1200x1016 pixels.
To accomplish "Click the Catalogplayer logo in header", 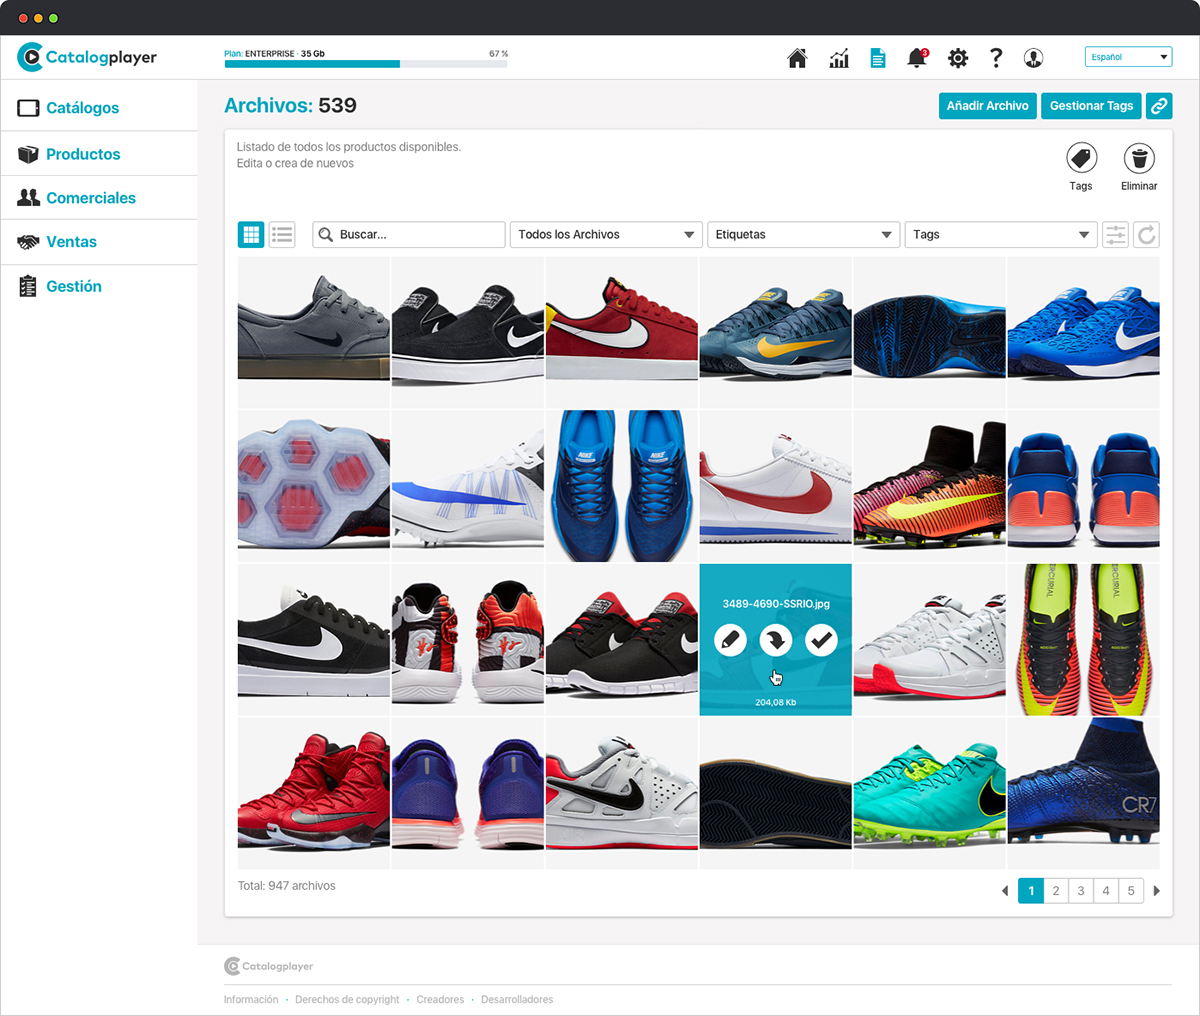I will [87, 57].
